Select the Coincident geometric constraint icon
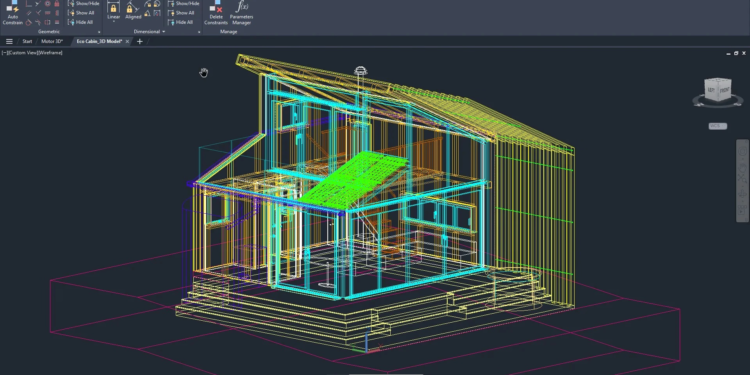This screenshot has width=750, height=375. [x=29, y=3]
